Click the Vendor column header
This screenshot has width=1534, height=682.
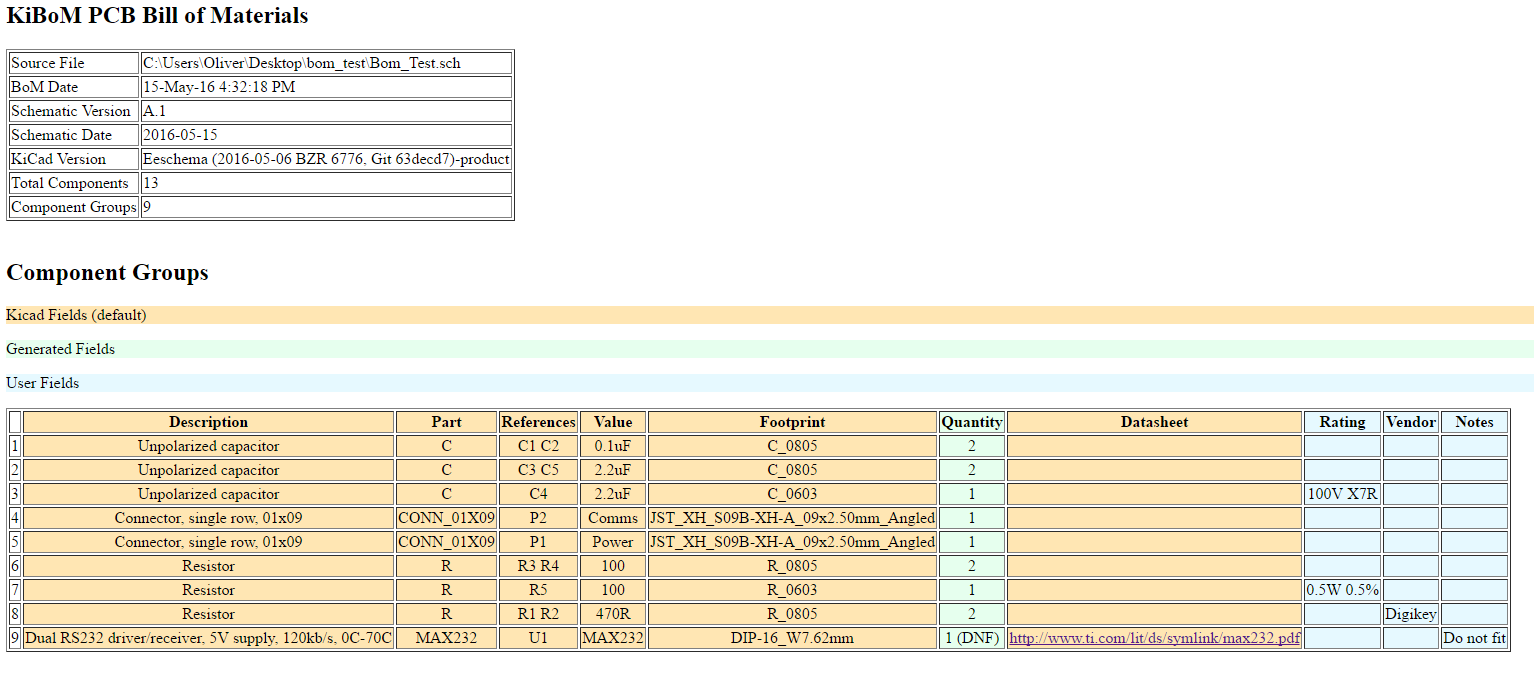point(1410,422)
